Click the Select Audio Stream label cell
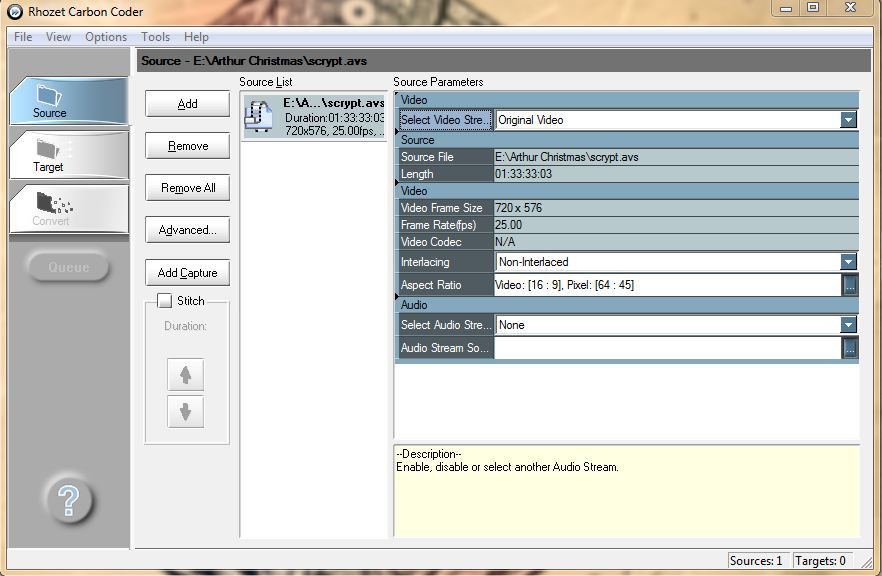Viewport: 882px width, 576px height. 445,325
